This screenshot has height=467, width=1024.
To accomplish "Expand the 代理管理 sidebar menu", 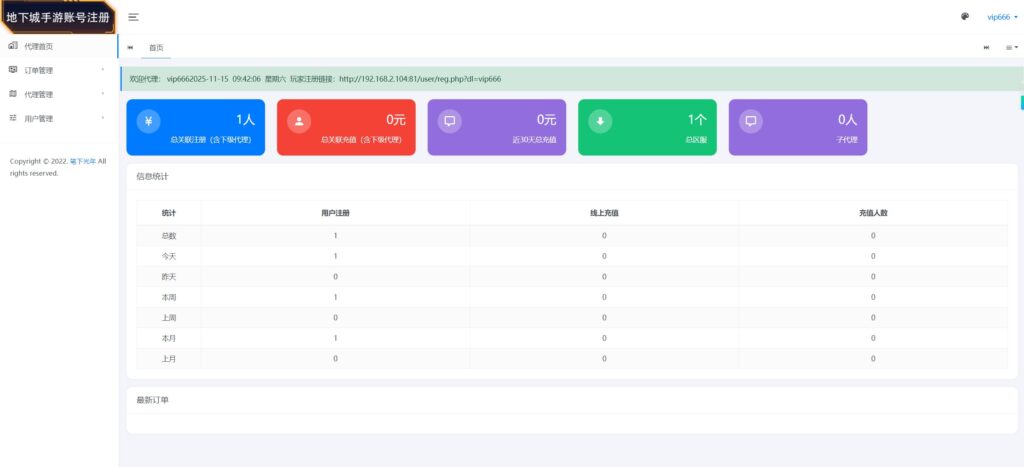I will (x=40, y=94).
